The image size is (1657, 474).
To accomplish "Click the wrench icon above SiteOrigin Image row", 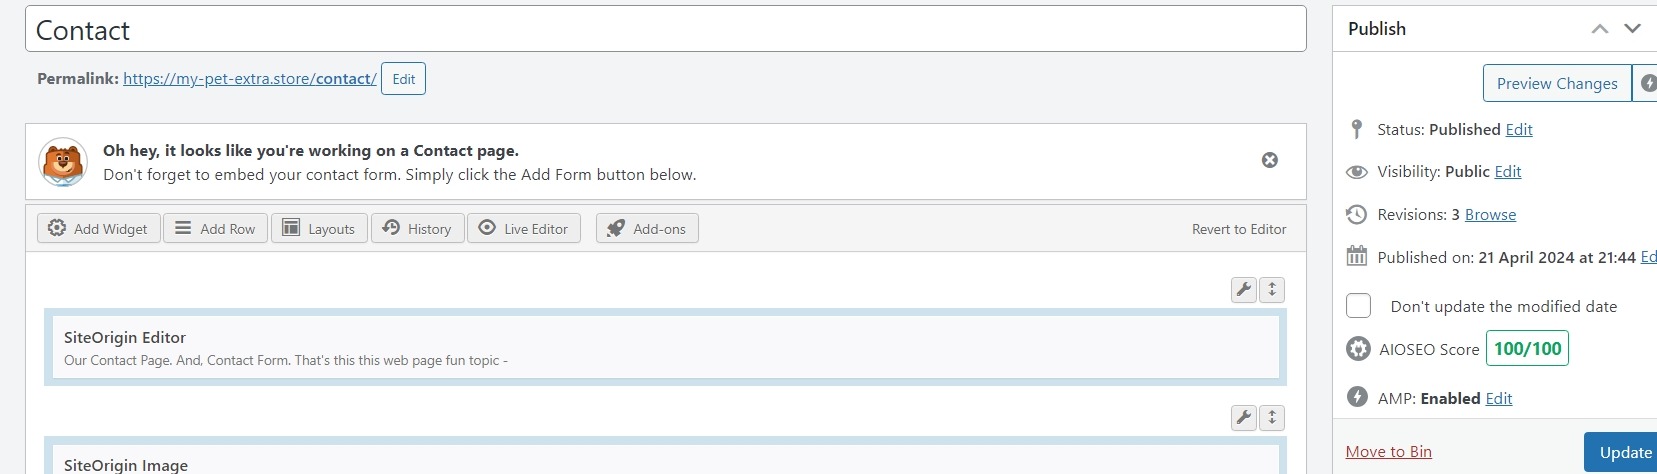I will tap(1244, 418).
